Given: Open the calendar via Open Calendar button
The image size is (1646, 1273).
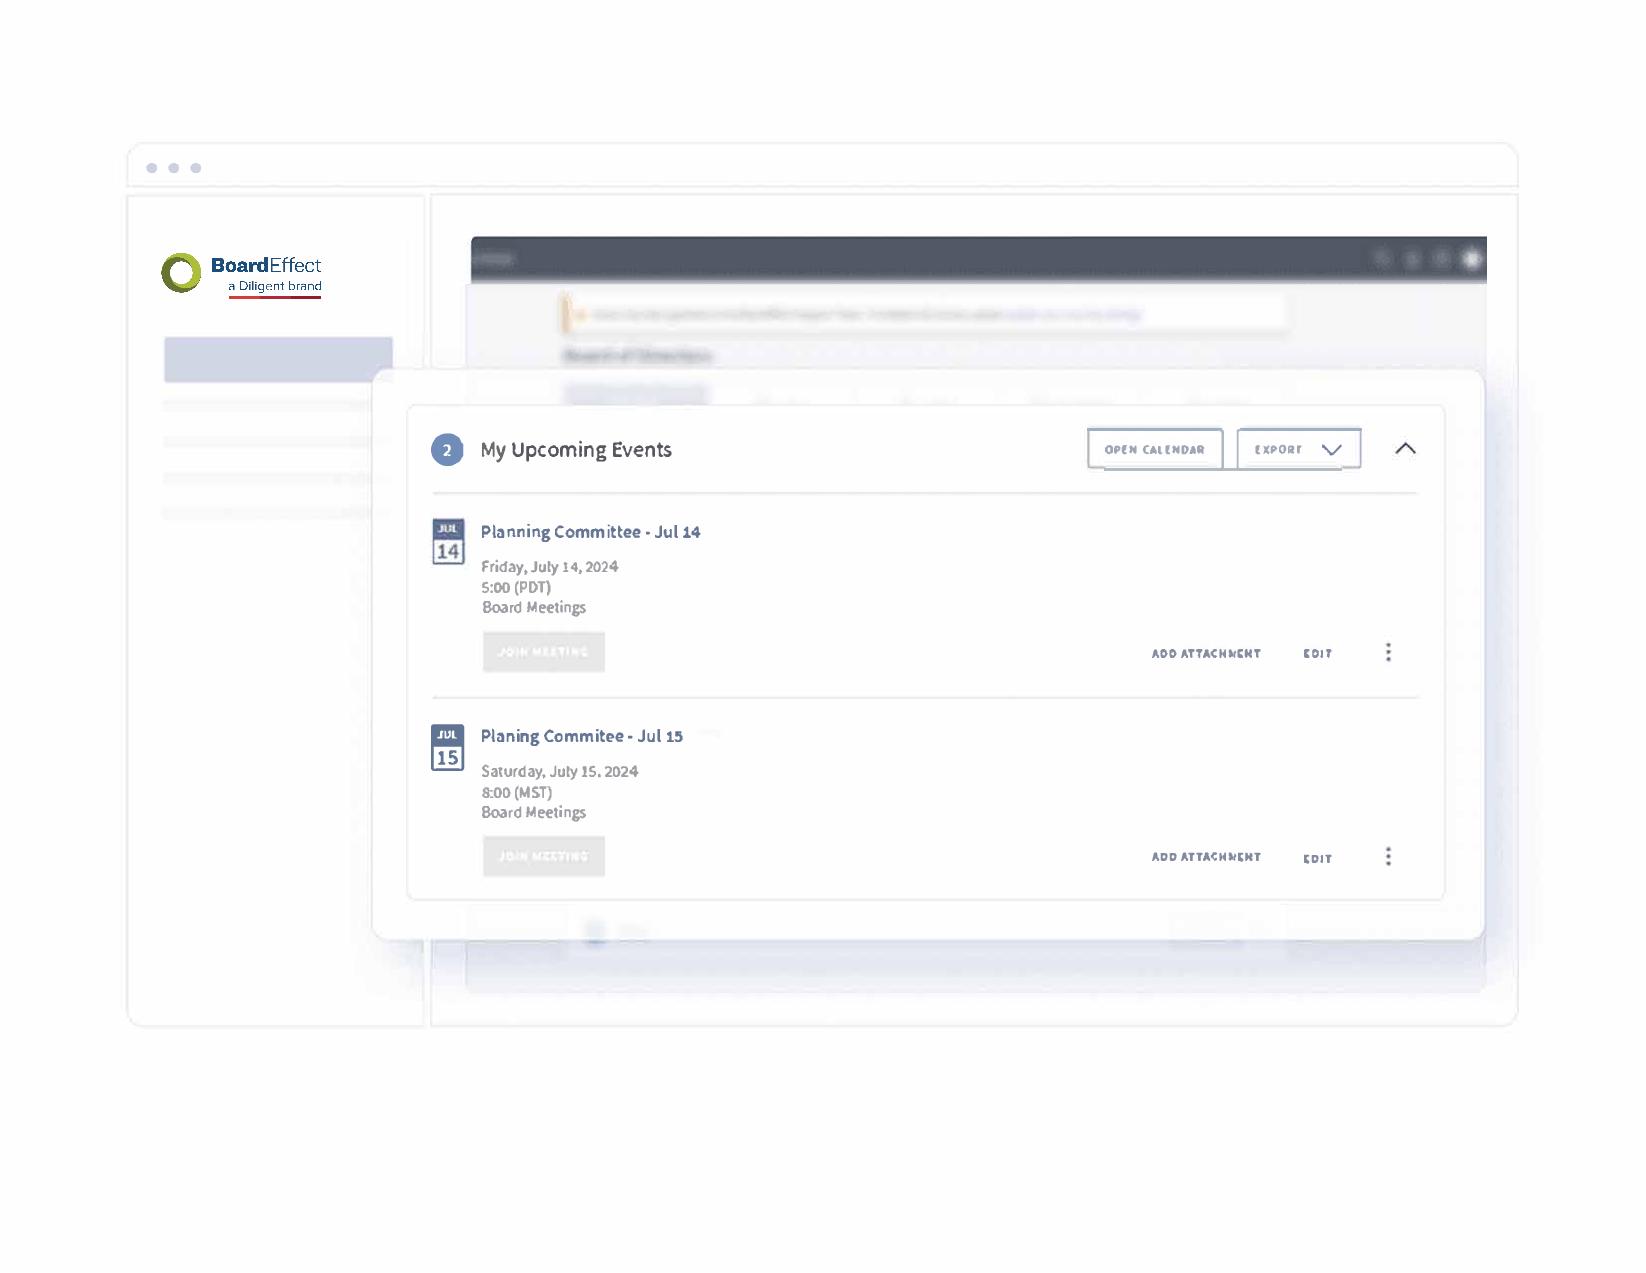Looking at the screenshot, I should tap(1154, 449).
